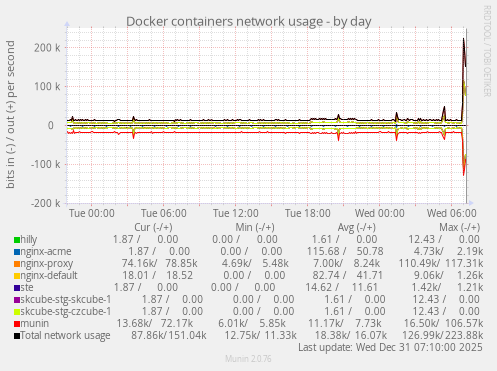Click the blue nginx-acme legend swatch
Viewport: 497px width, 371px height.
[x=17, y=252]
